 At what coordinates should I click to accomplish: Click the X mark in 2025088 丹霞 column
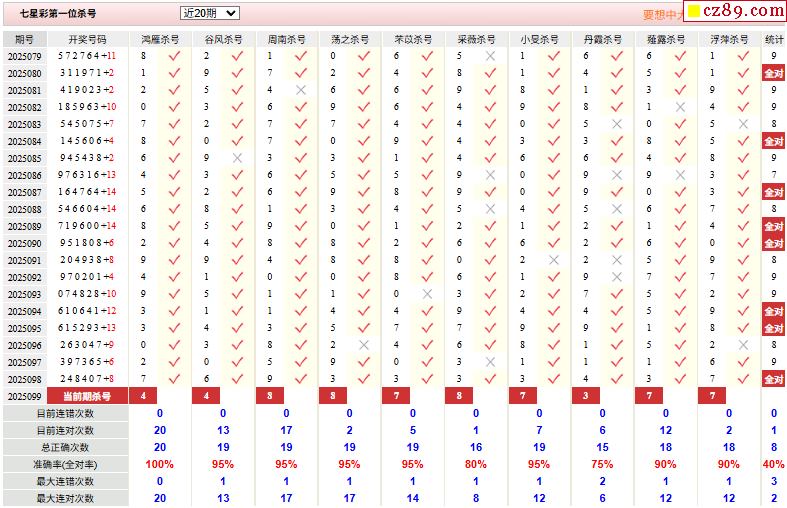tap(617, 209)
